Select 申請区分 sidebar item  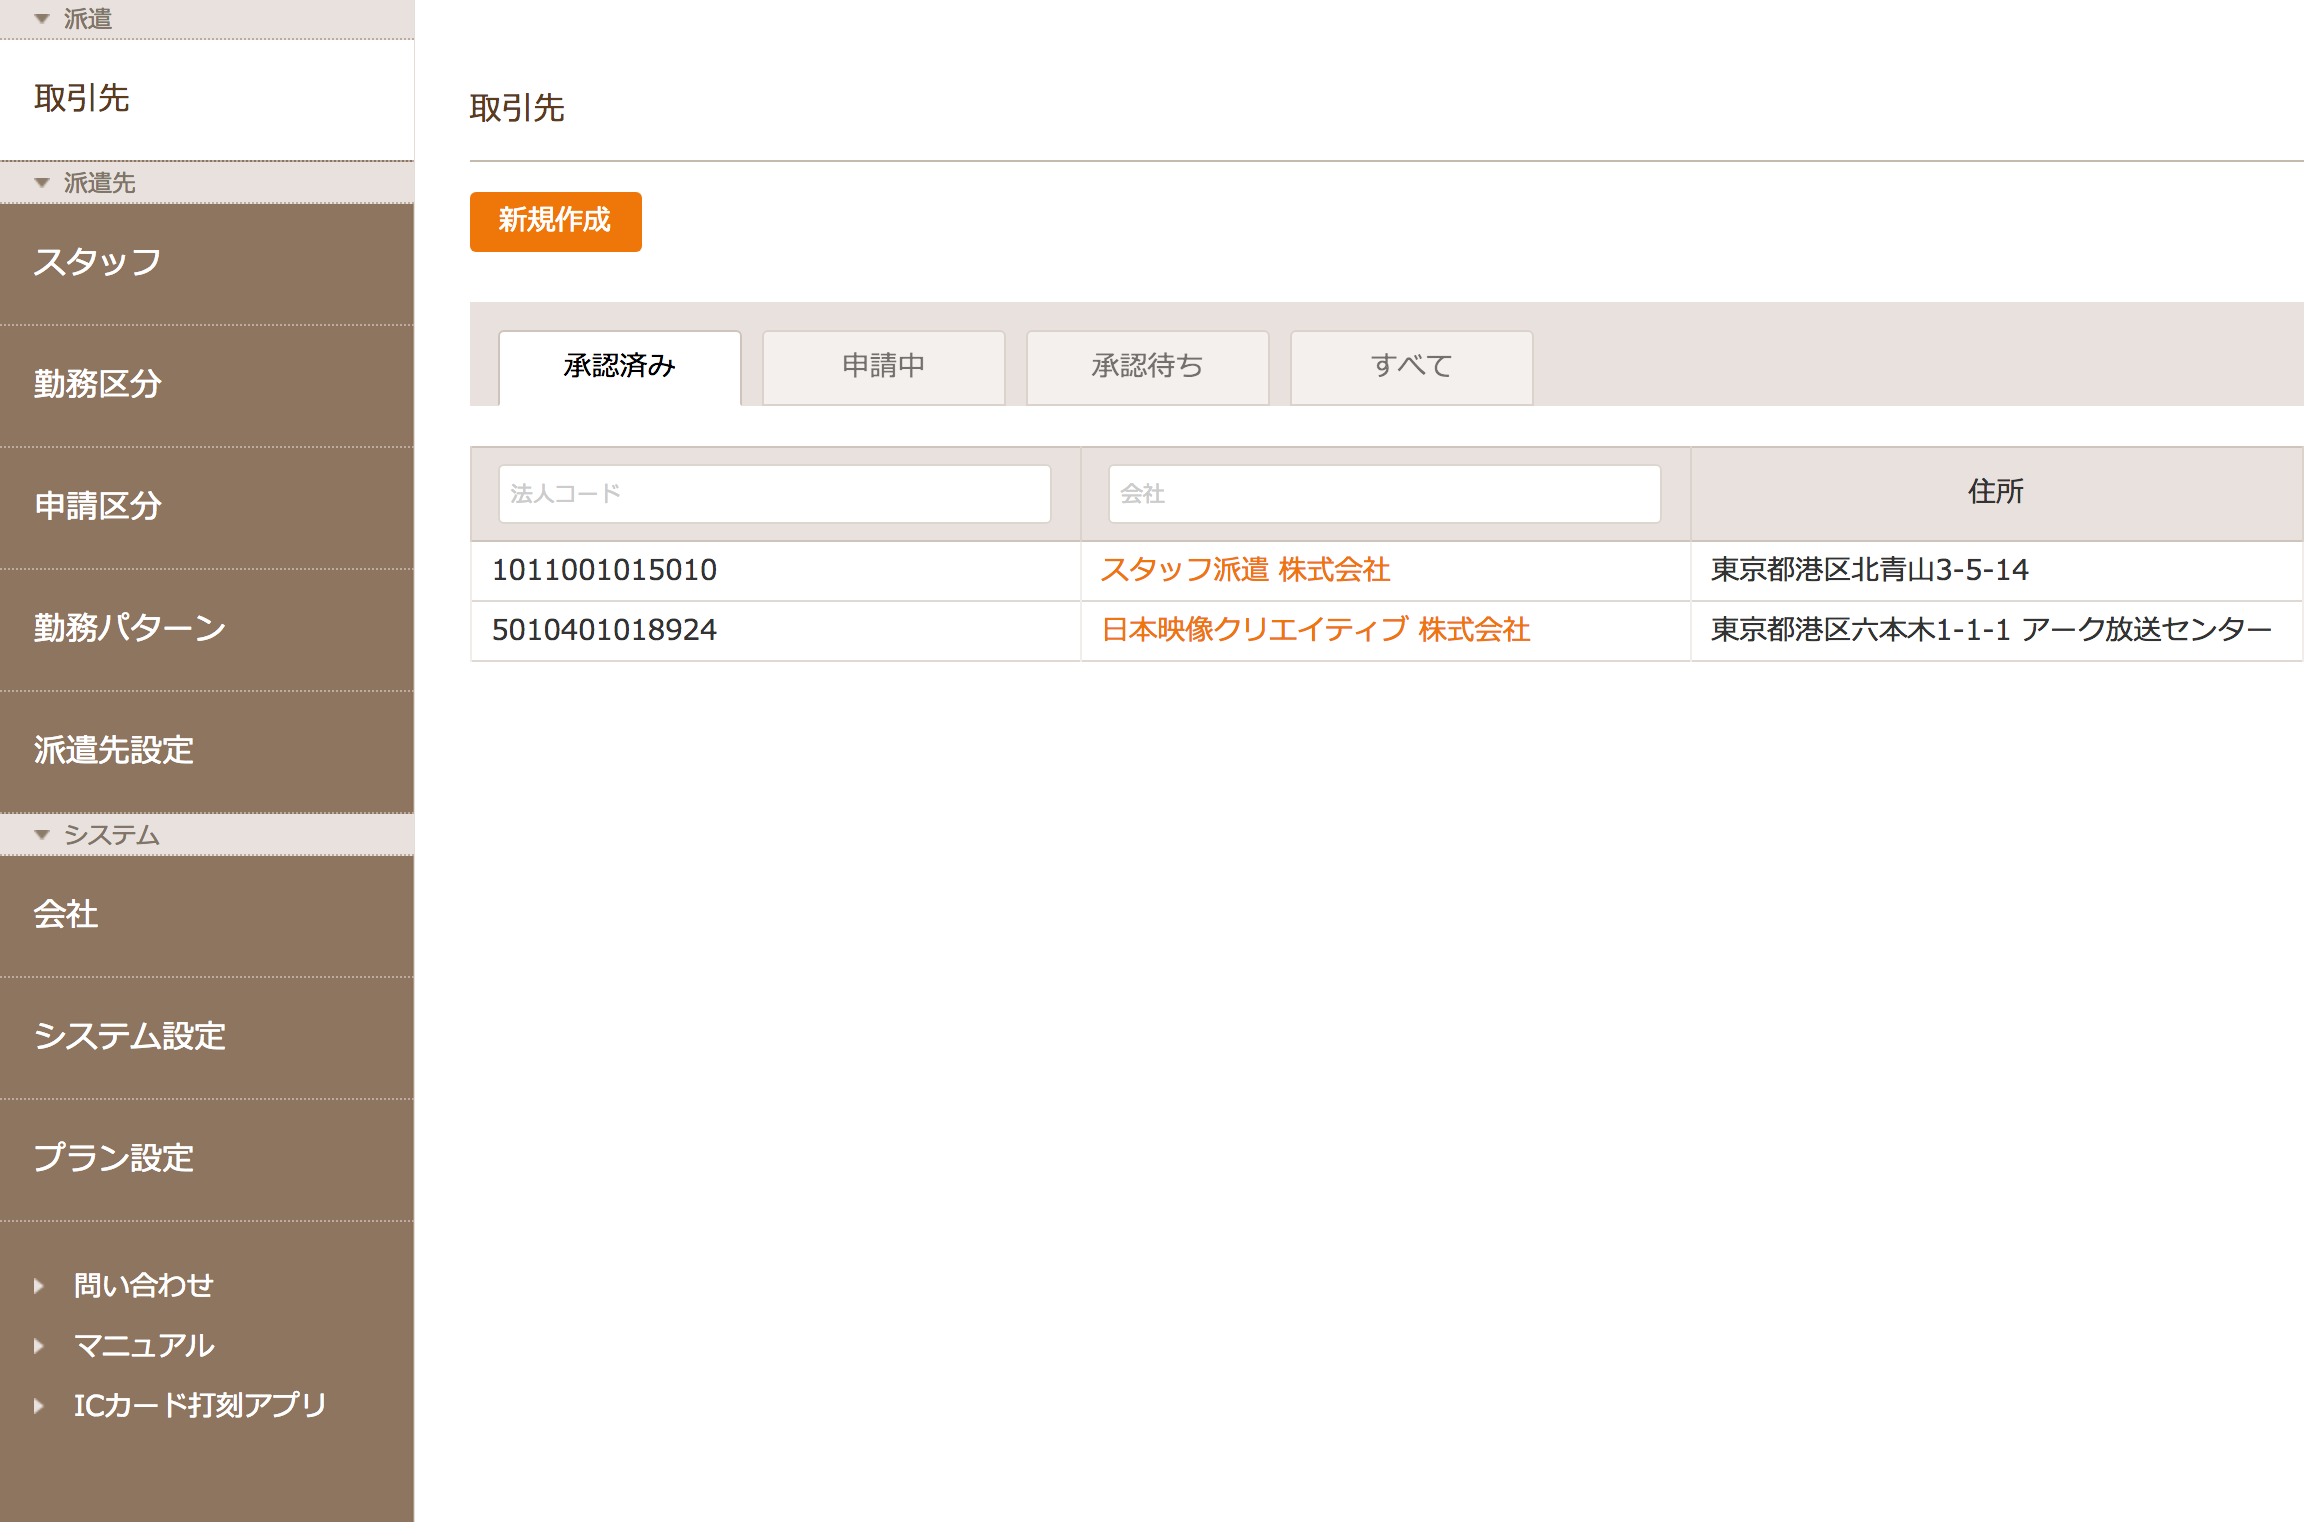(207, 508)
